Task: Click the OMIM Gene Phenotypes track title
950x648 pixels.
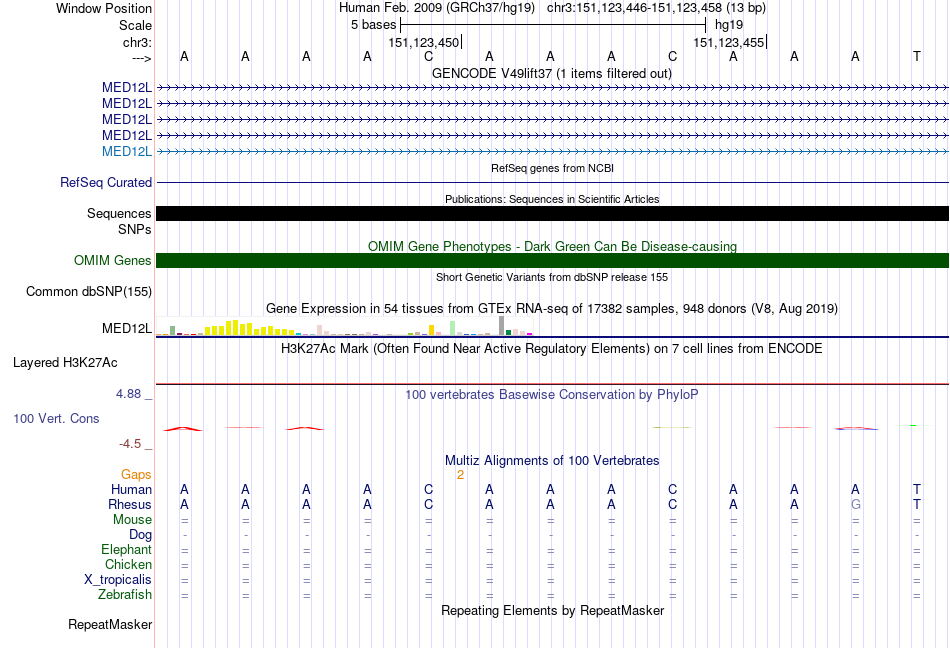Action: coord(552,246)
